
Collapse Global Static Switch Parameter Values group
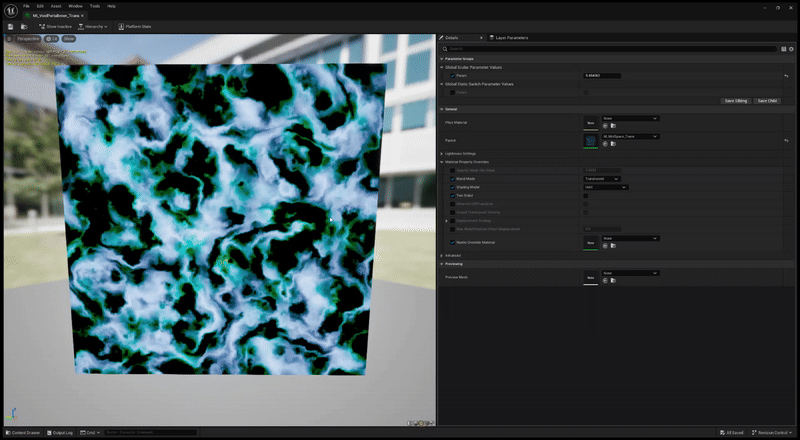coord(442,84)
